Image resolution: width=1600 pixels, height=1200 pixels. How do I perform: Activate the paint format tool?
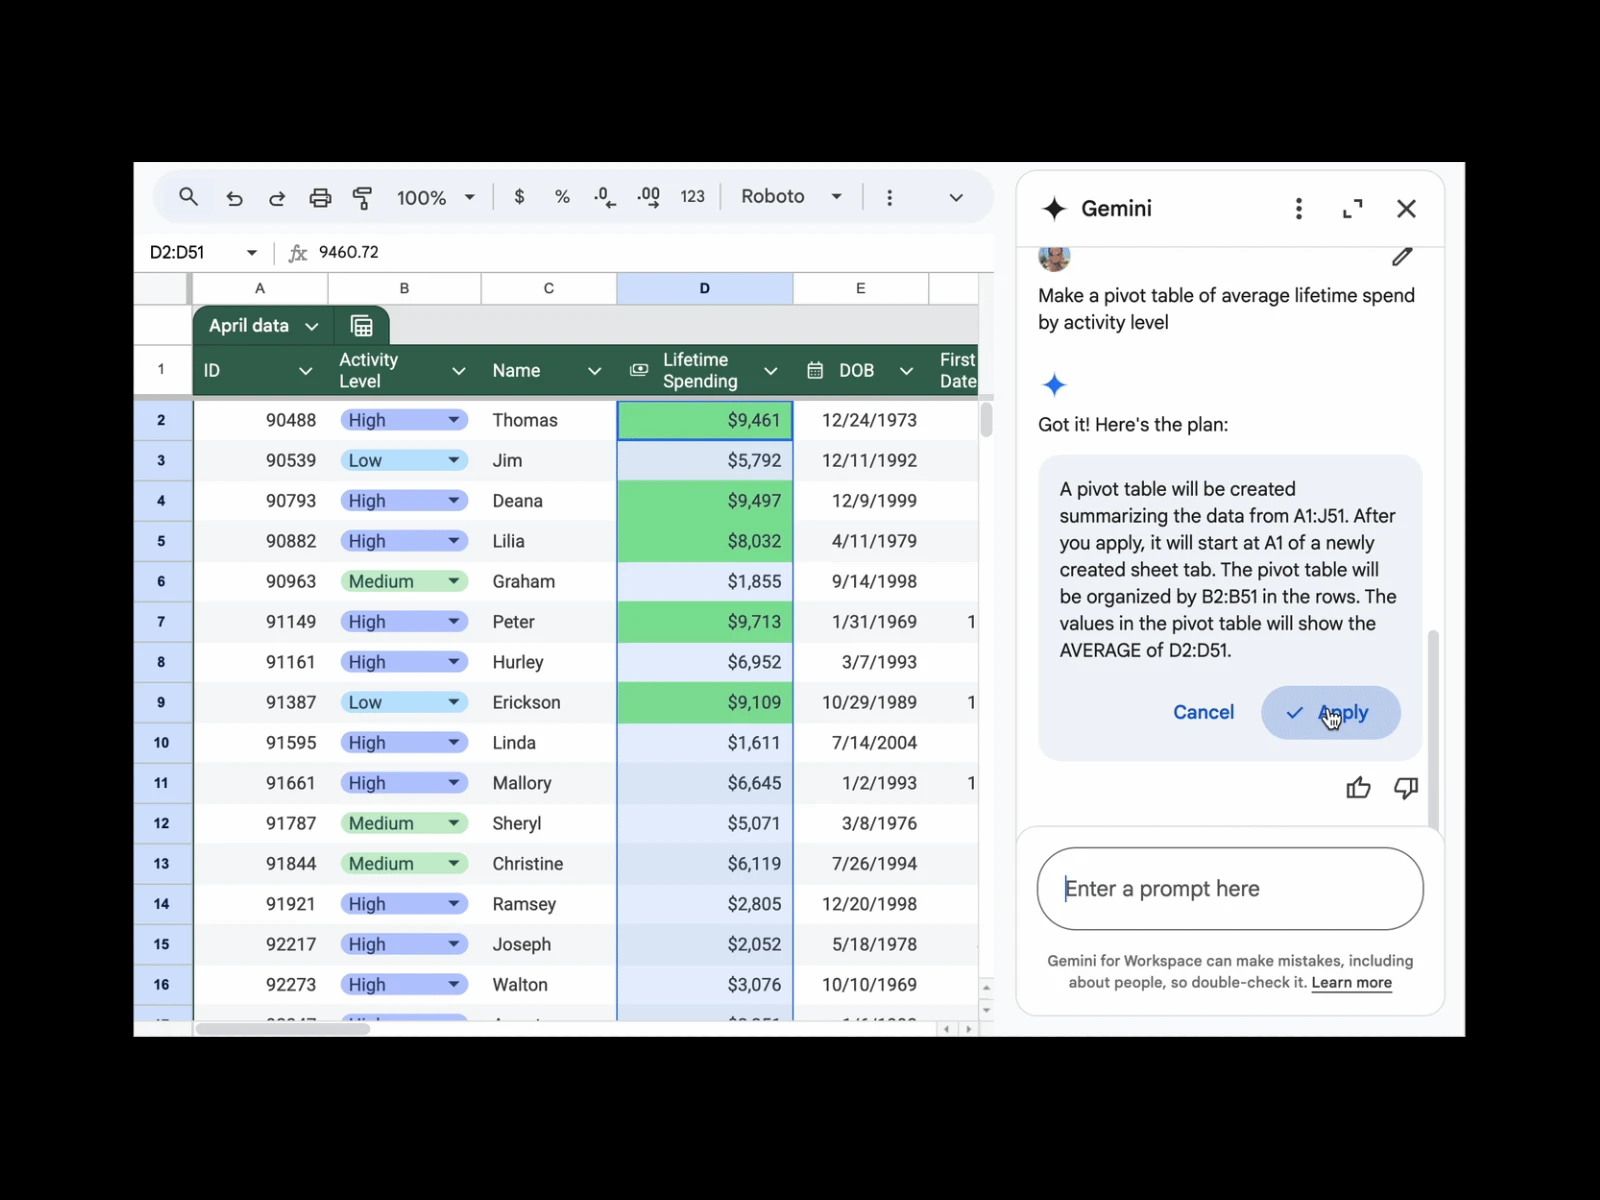click(362, 198)
